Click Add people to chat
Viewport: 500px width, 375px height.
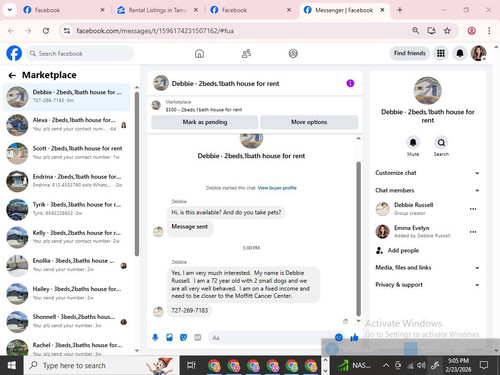point(397,250)
